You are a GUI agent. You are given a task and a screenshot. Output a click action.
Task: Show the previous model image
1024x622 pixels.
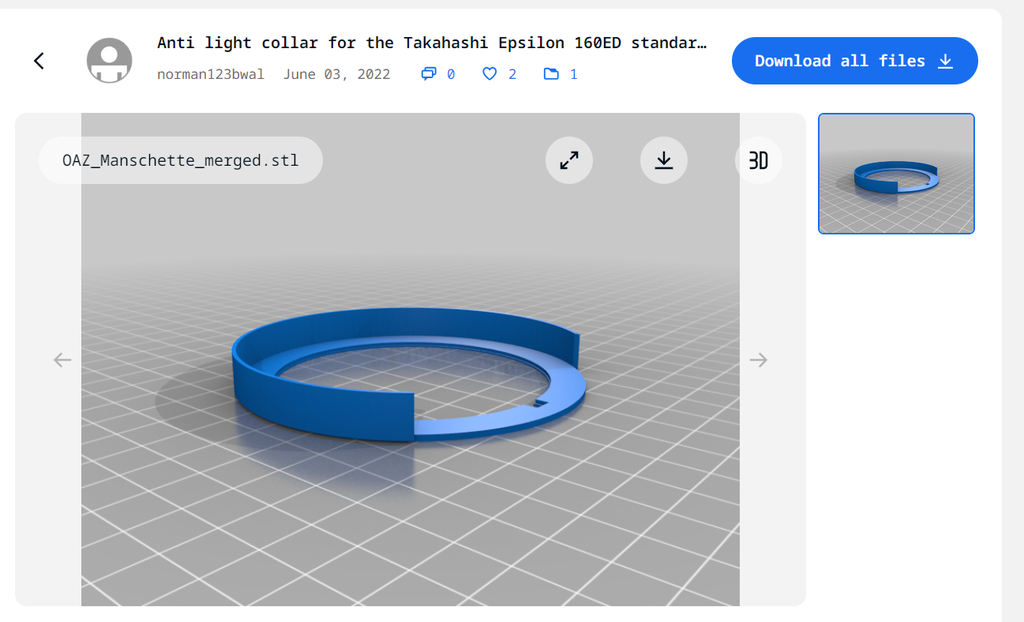(63, 360)
